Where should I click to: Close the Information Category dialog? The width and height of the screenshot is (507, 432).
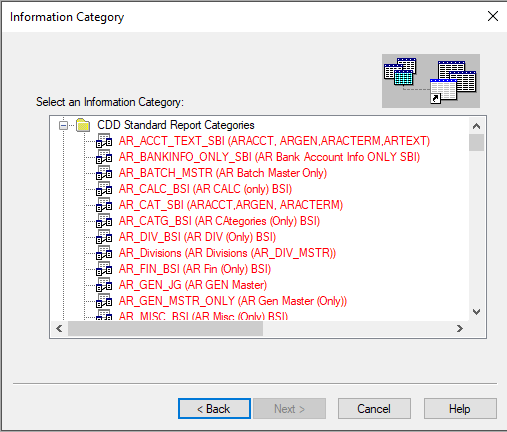[x=493, y=16]
